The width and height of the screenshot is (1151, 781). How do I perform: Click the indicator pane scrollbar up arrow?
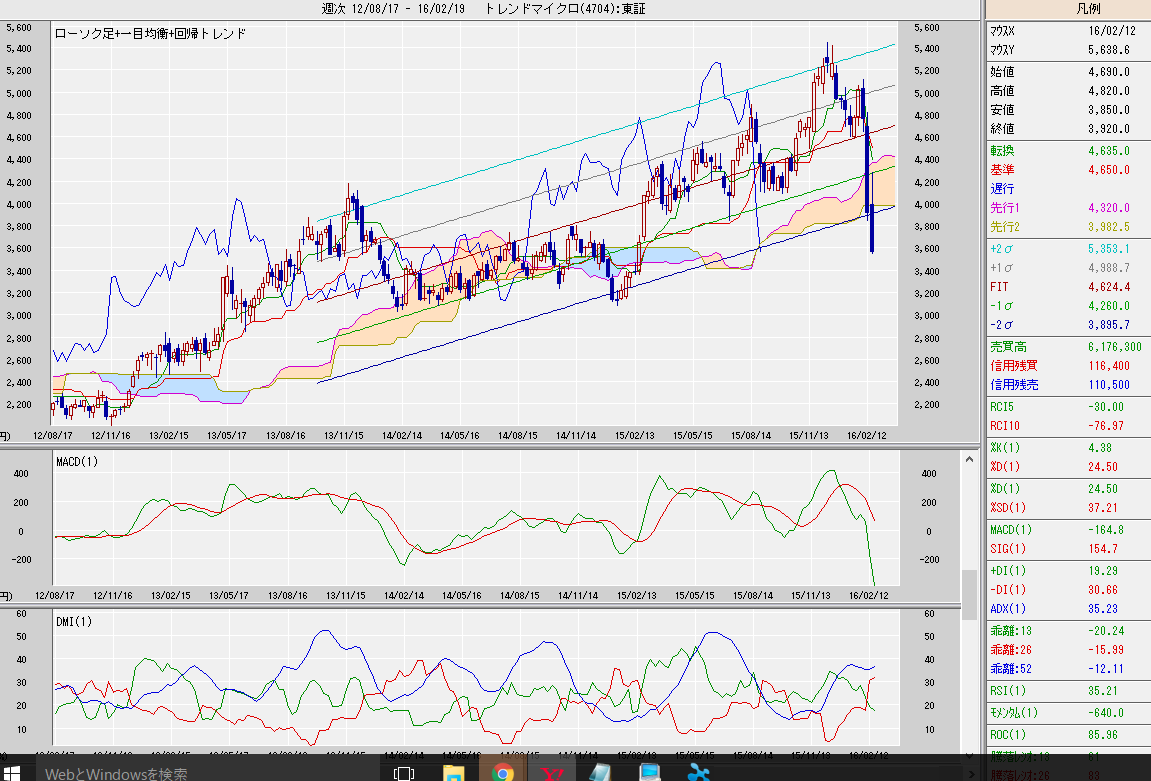pos(968,459)
